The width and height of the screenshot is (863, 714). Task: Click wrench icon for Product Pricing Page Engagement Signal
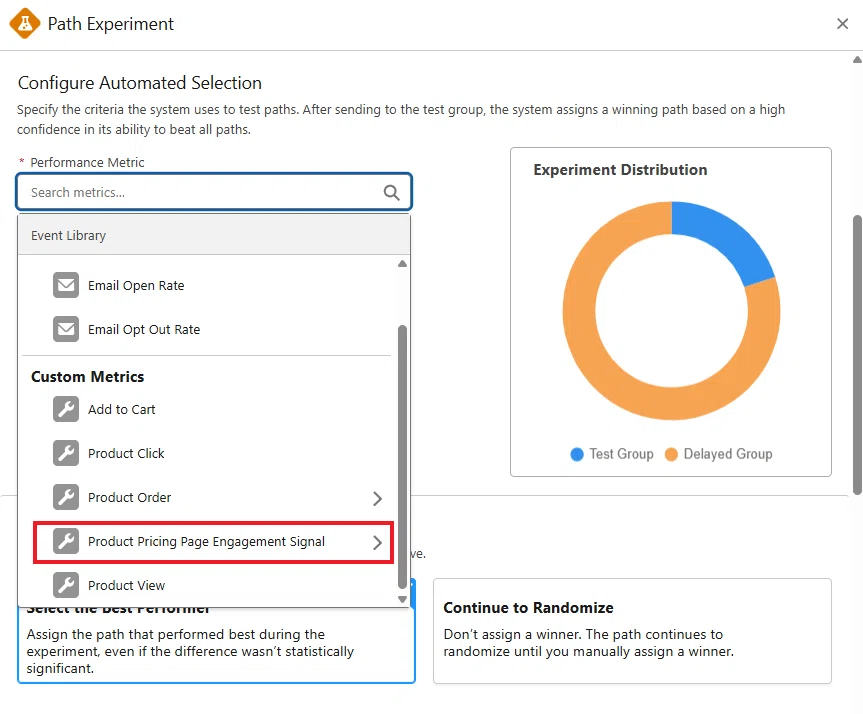coord(66,541)
